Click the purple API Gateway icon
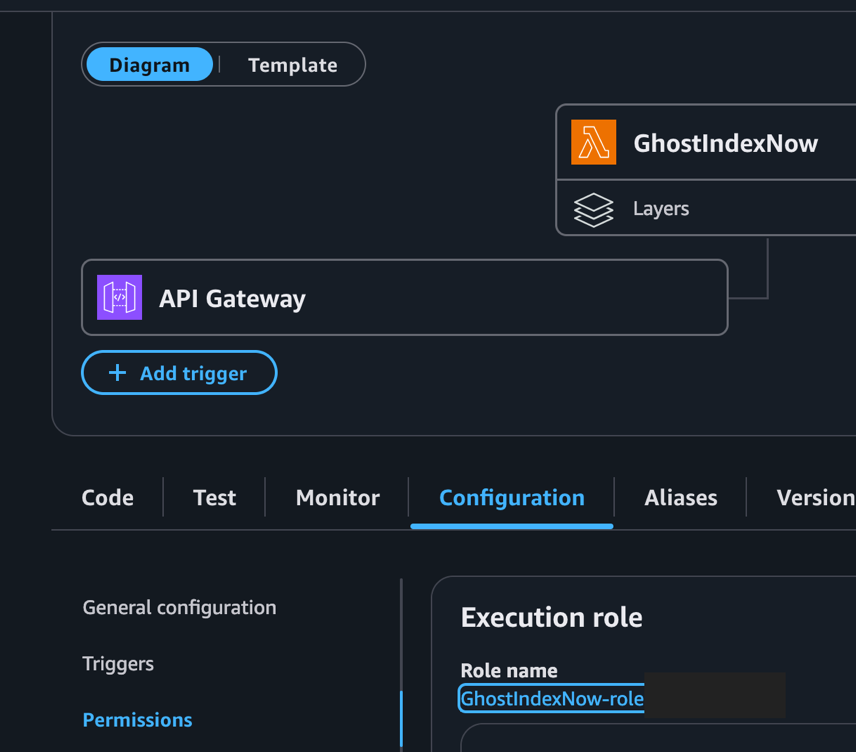Screen dimensions: 856x752 click(x=120, y=297)
